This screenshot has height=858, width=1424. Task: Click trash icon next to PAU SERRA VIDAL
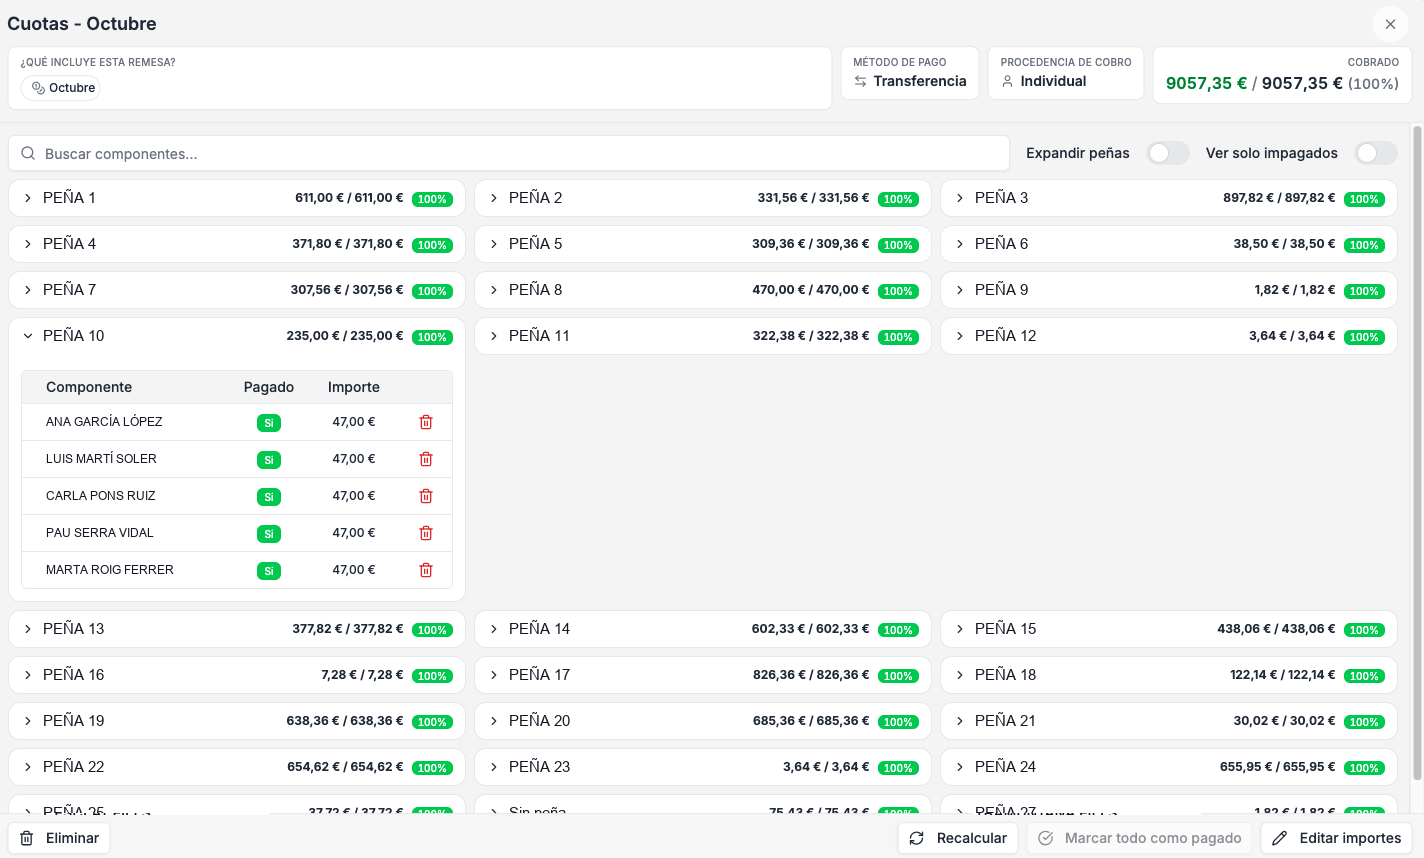tap(426, 533)
